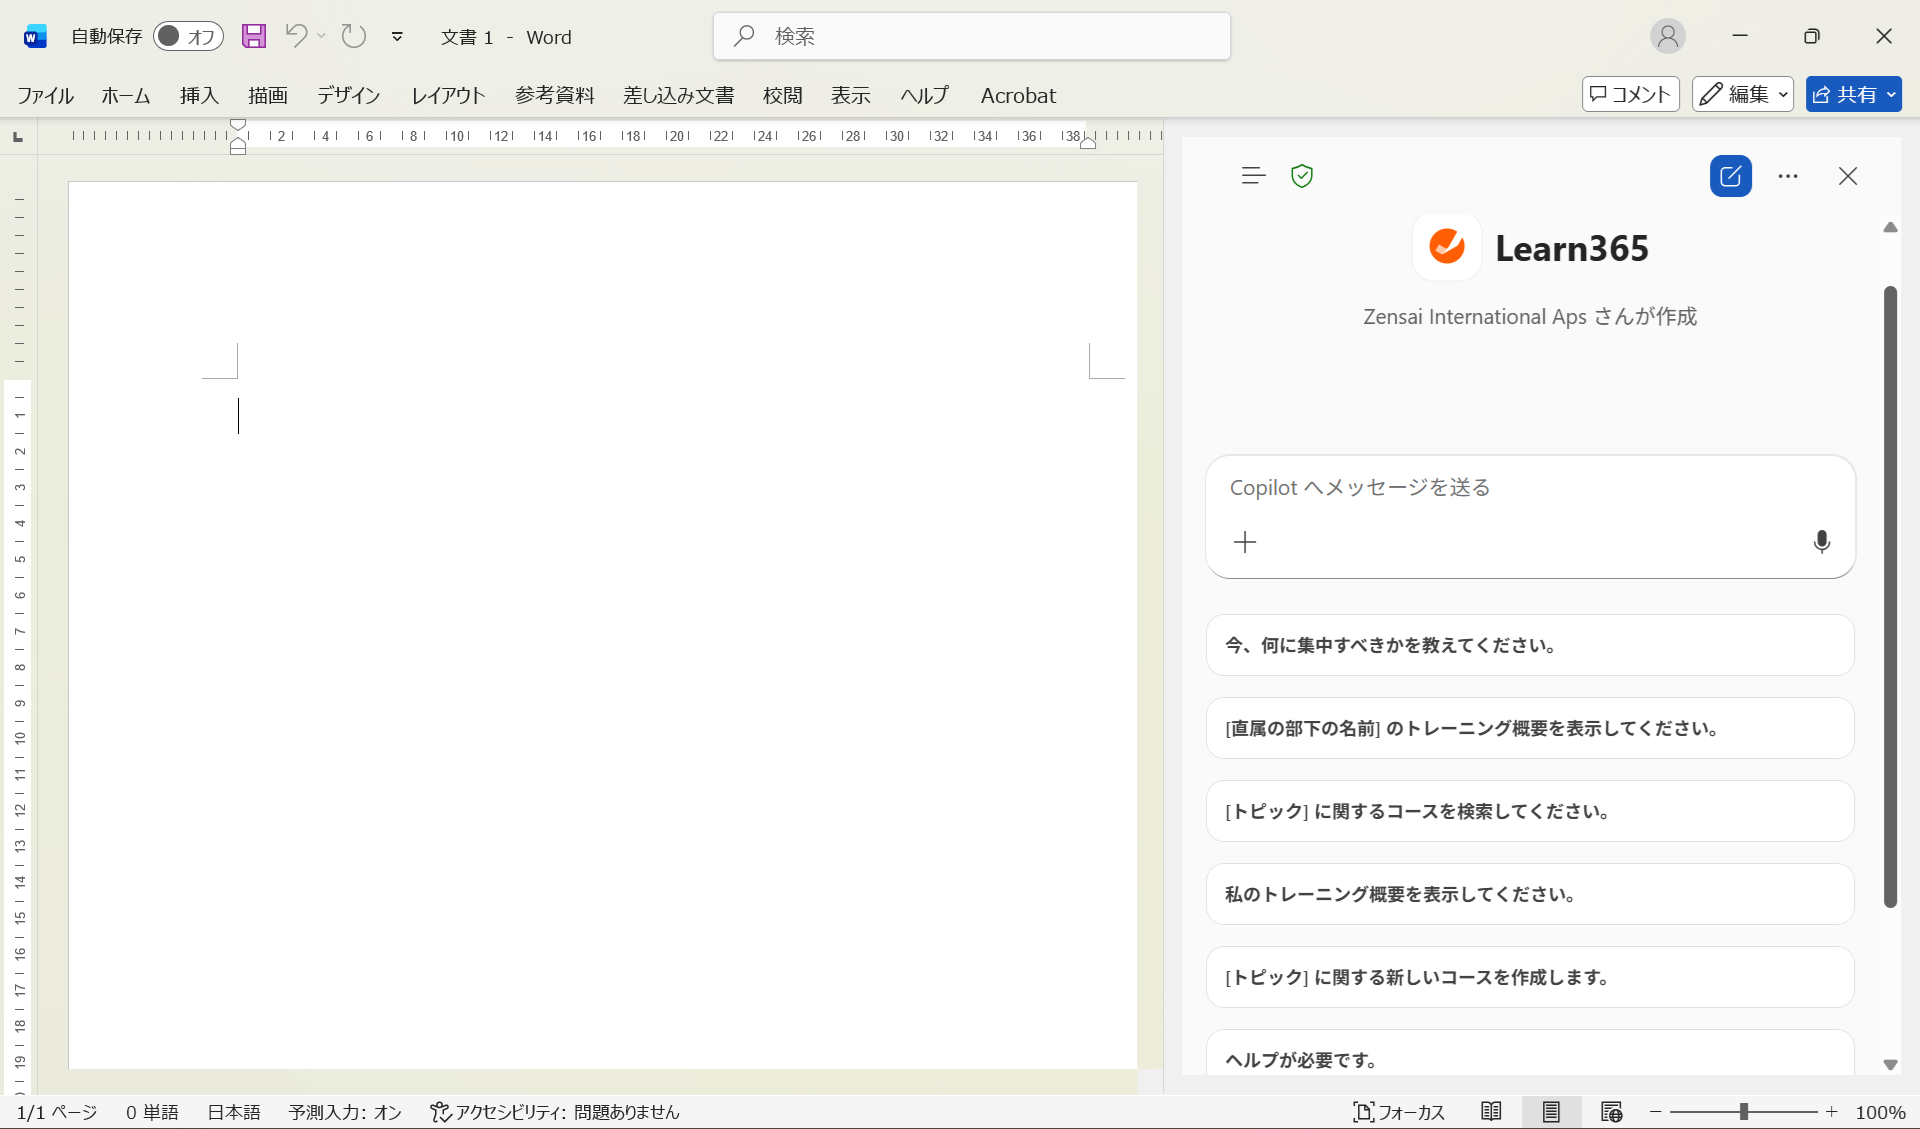Switch to the レイアウト tab

click(x=448, y=95)
